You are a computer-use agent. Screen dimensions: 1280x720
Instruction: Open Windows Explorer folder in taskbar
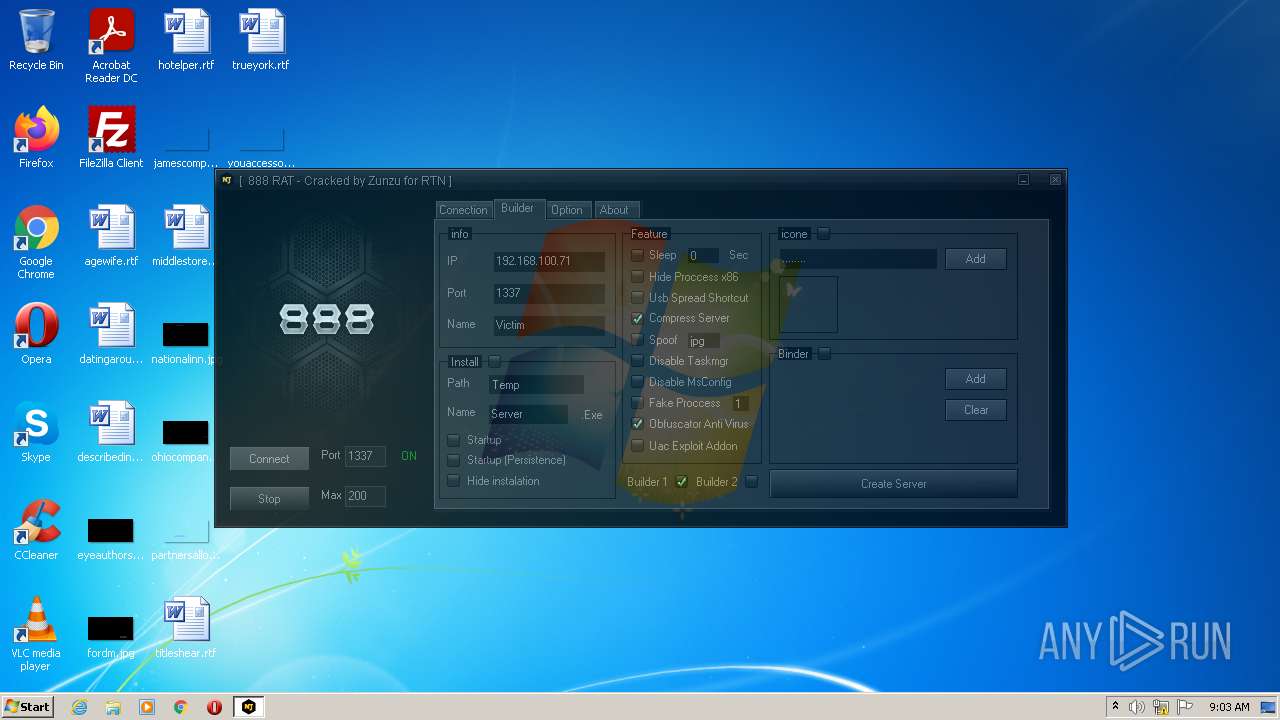(x=113, y=707)
